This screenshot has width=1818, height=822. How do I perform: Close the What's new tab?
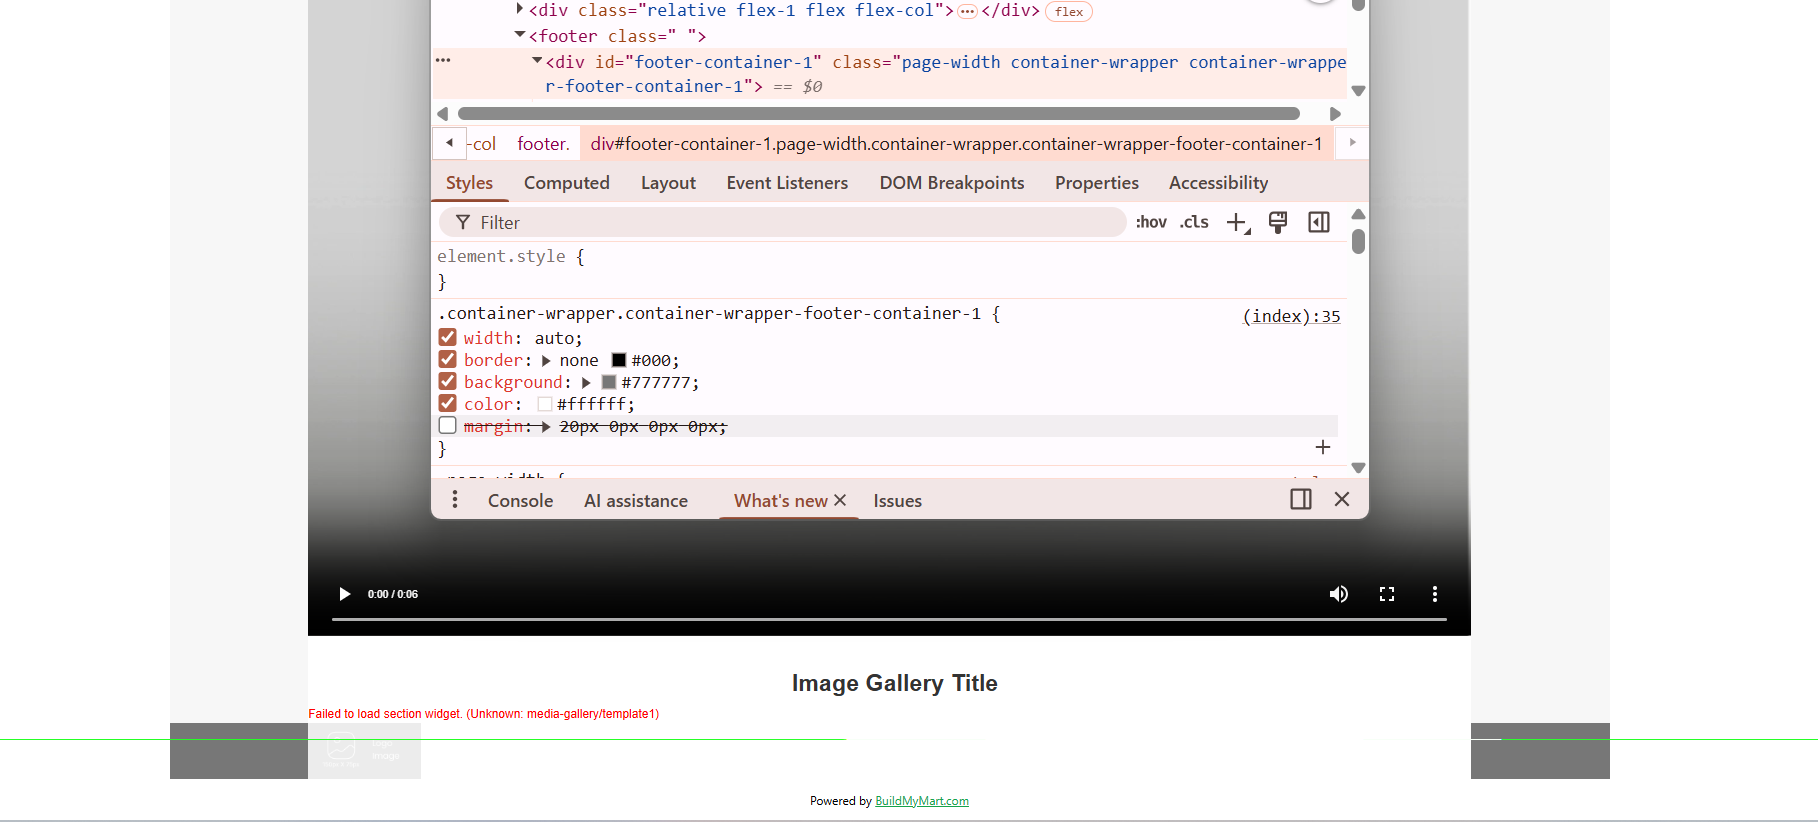pos(840,500)
